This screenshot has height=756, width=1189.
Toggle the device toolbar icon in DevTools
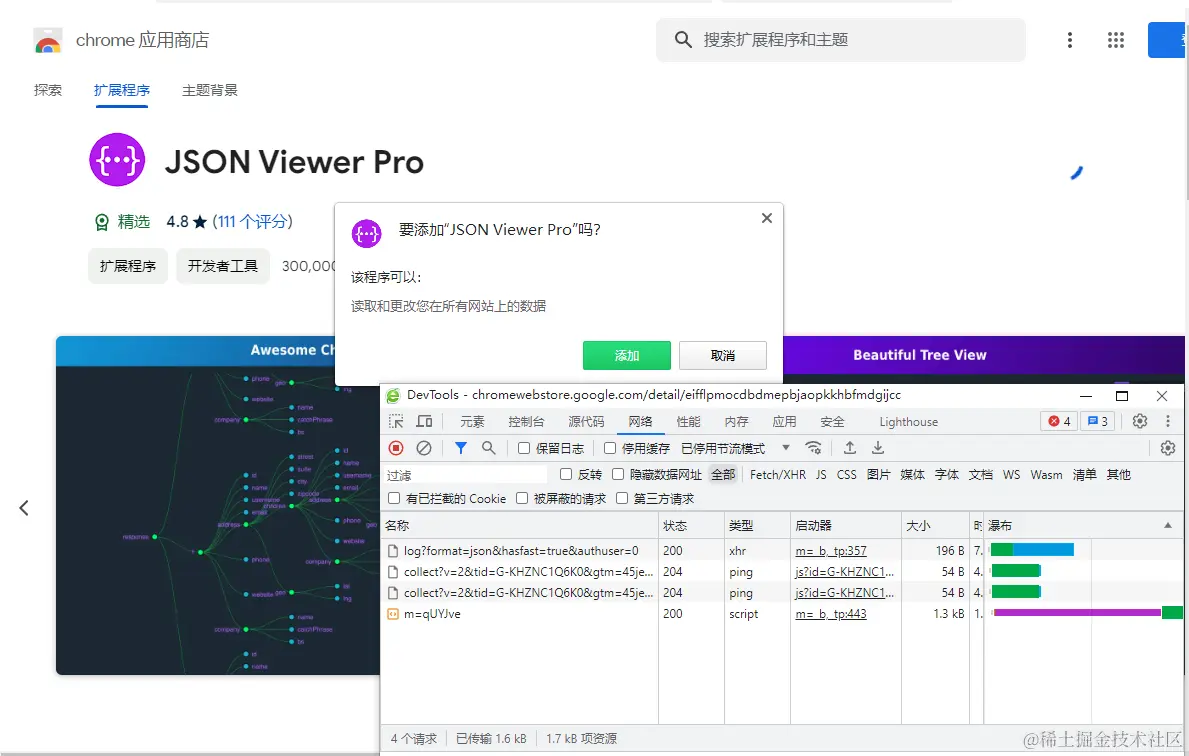[425, 422]
